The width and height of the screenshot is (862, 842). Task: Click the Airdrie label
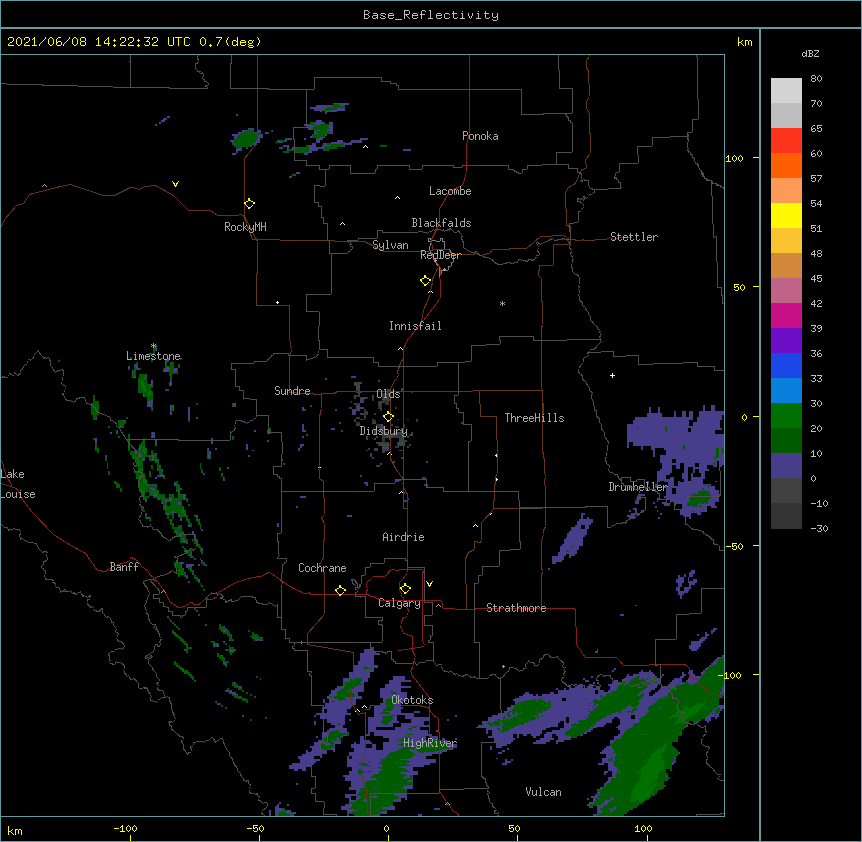tap(404, 537)
